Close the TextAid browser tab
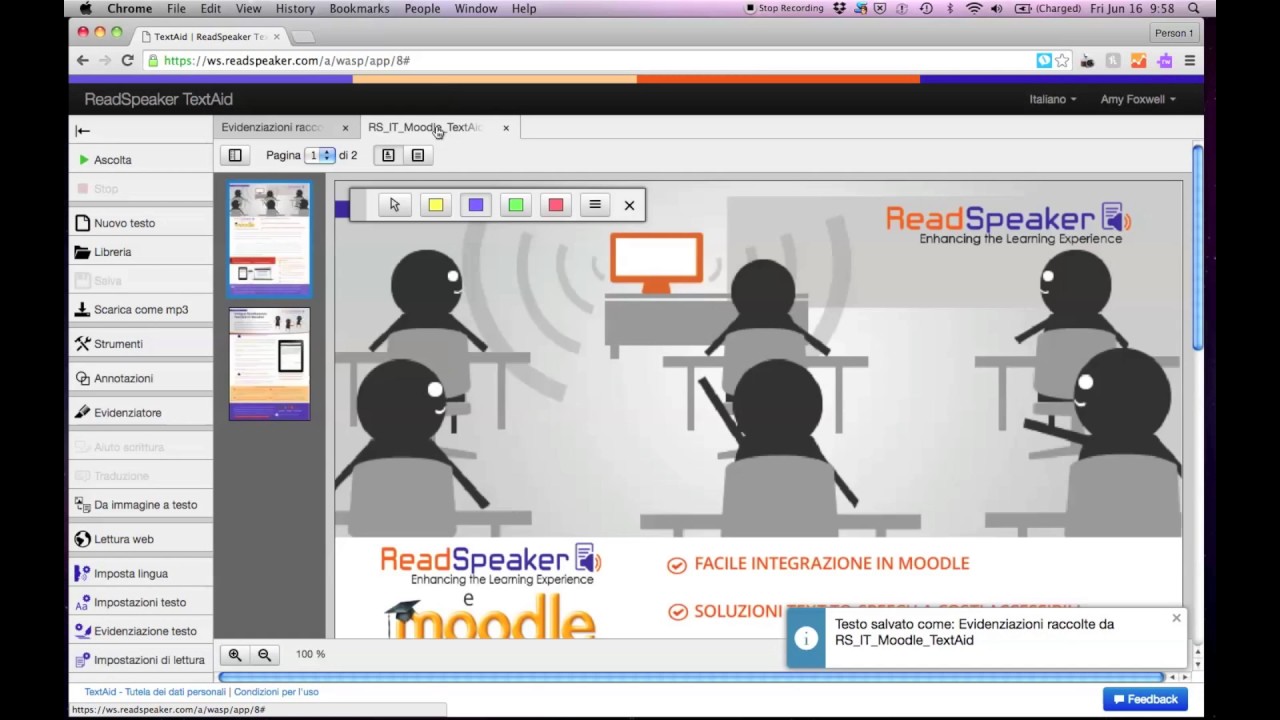 pyautogui.click(x=277, y=36)
